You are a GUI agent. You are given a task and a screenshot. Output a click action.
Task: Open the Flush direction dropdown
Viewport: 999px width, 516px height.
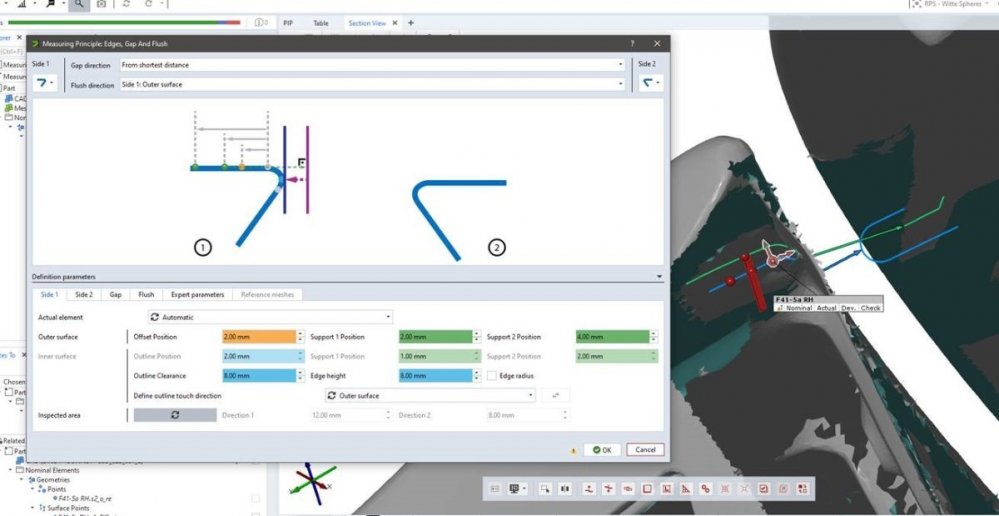point(370,85)
